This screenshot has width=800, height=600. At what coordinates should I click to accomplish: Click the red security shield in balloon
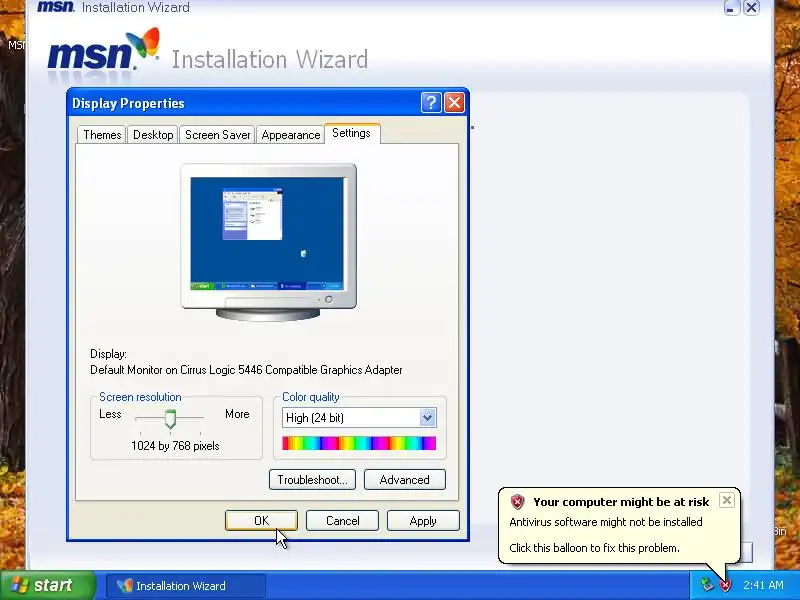pyautogui.click(x=517, y=502)
